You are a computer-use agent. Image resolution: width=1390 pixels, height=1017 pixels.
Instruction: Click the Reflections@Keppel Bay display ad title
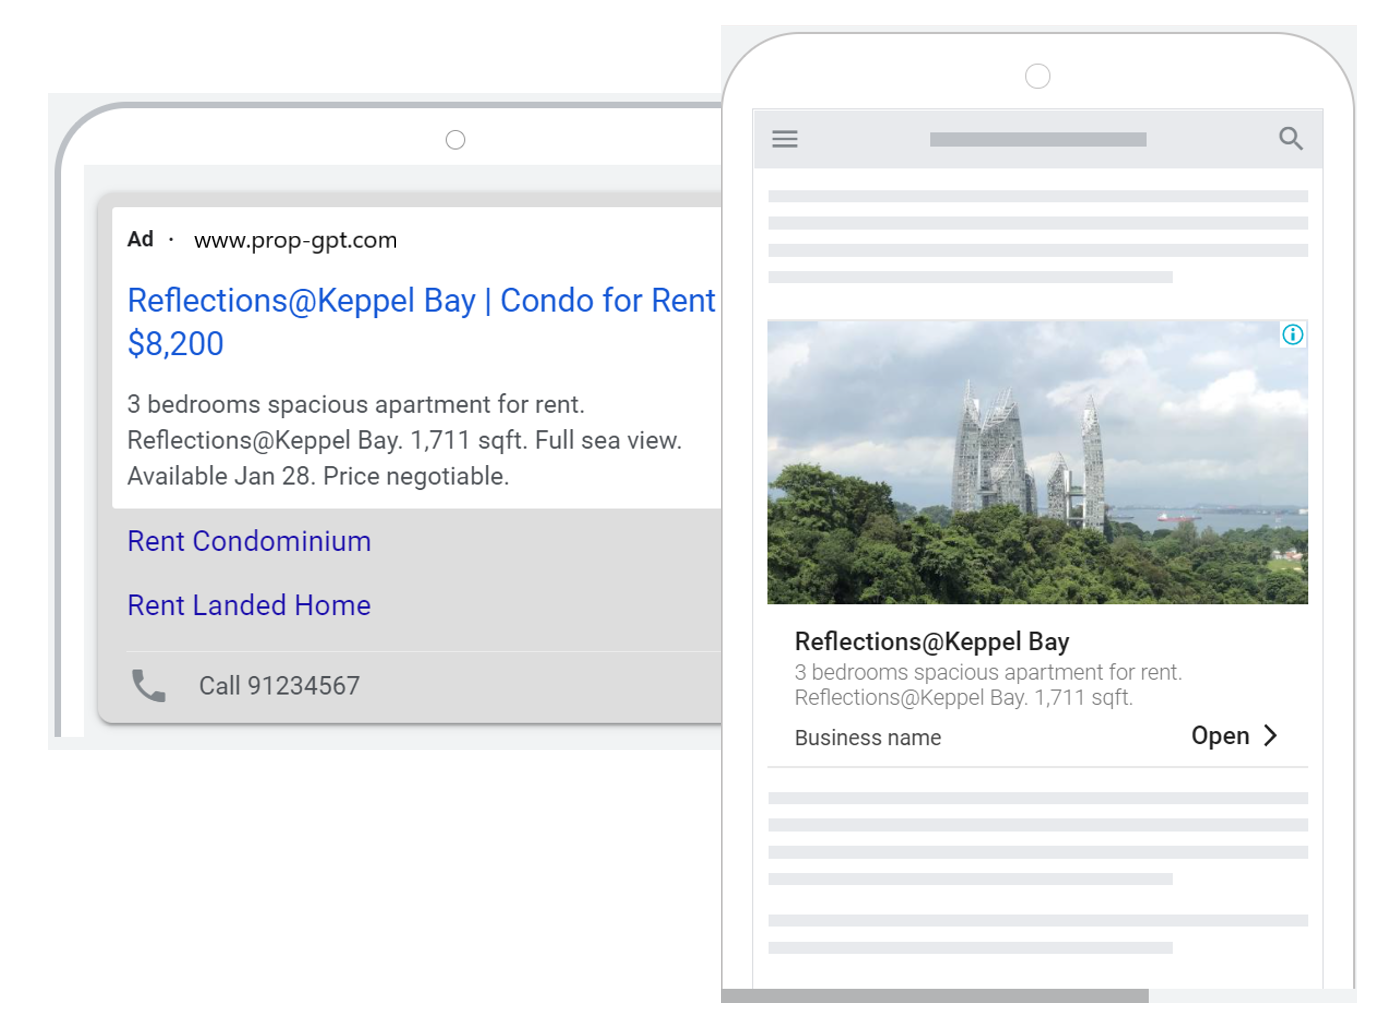click(x=931, y=641)
